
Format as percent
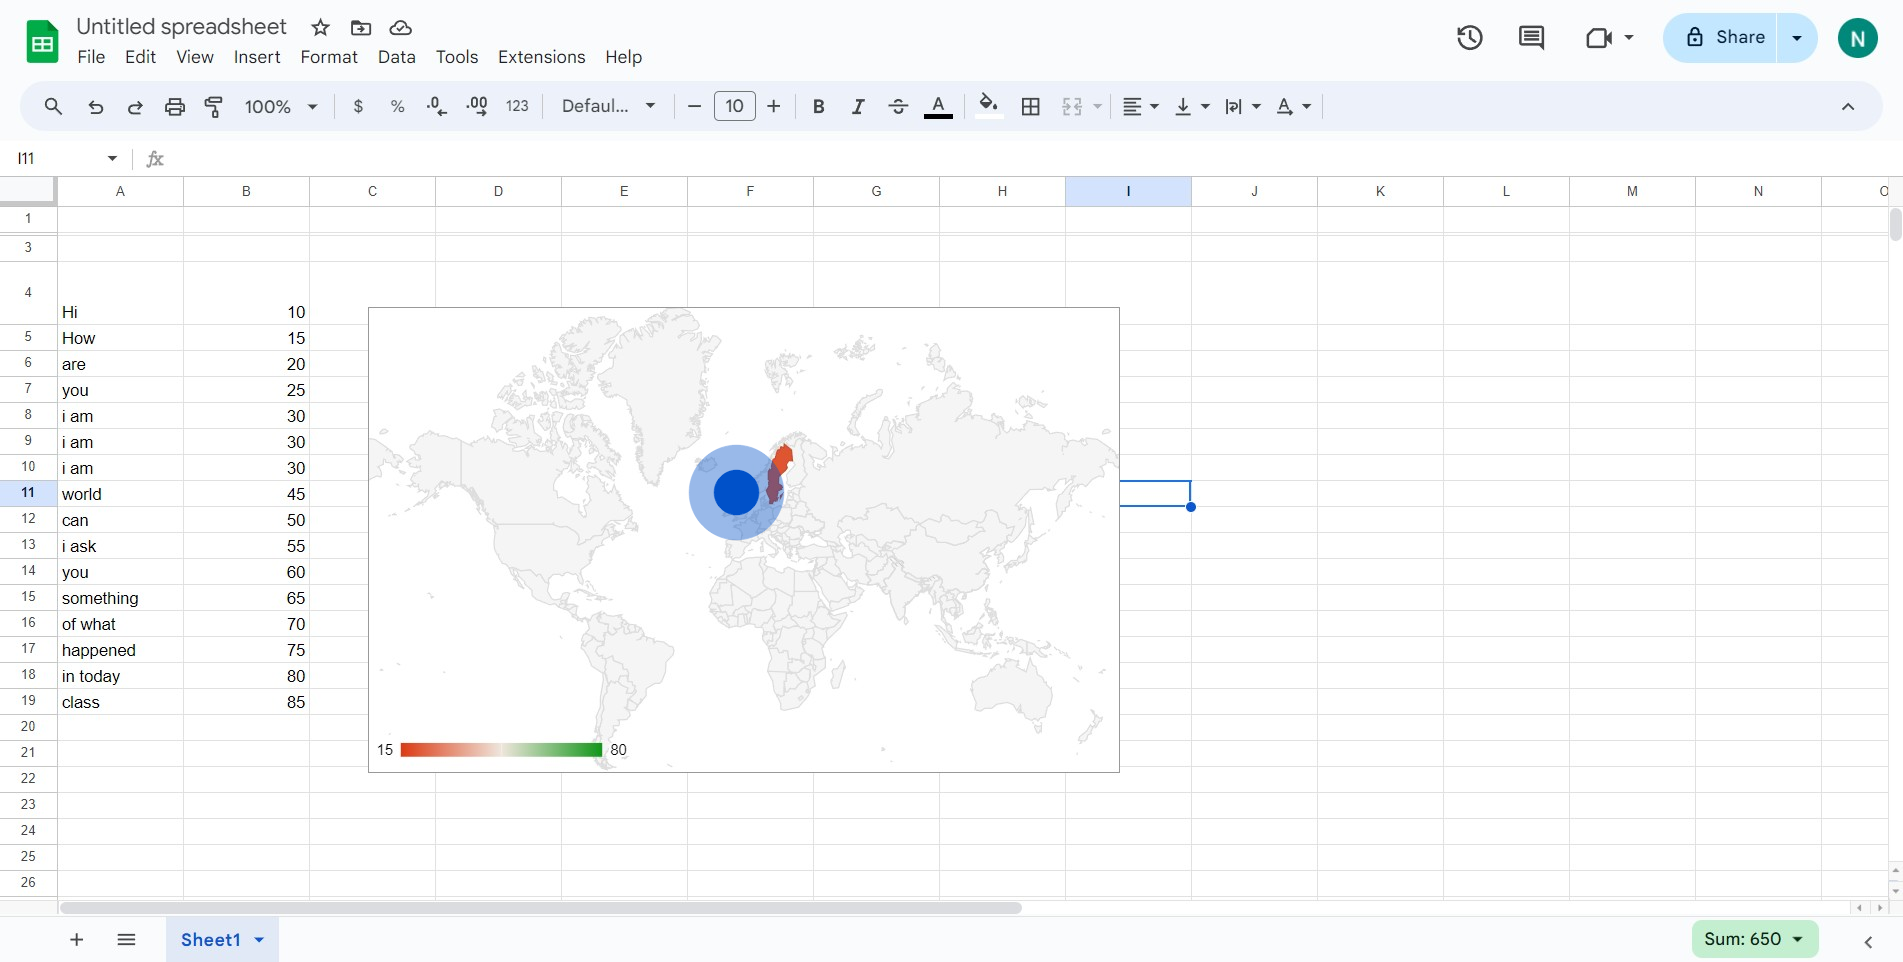tap(397, 107)
